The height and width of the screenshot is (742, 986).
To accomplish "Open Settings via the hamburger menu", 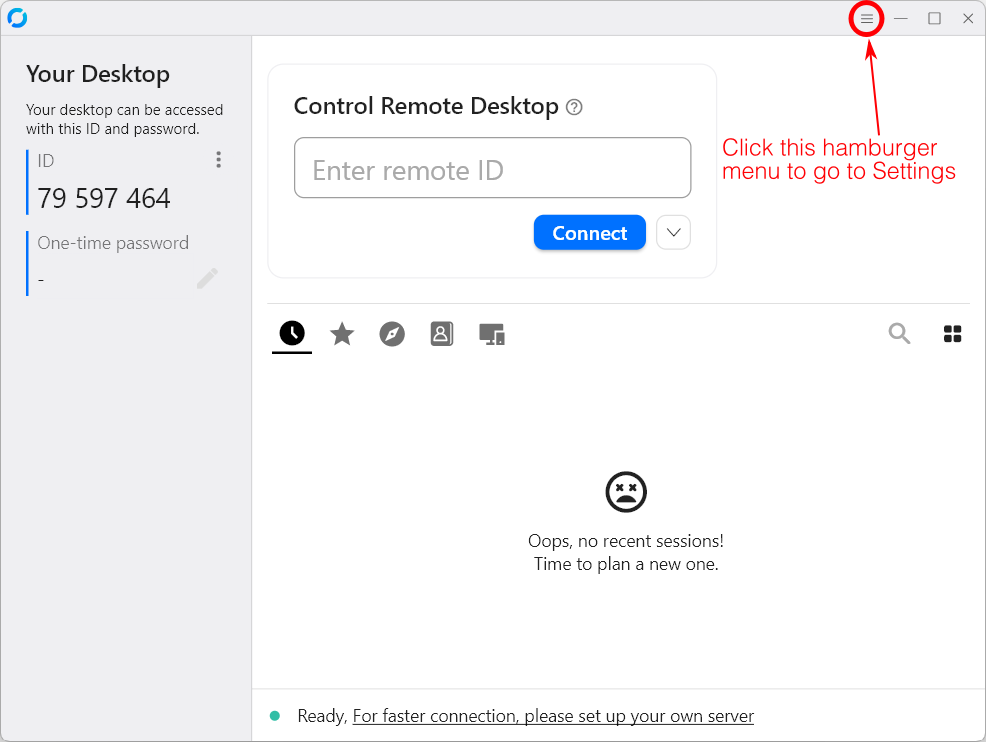I will (866, 18).
